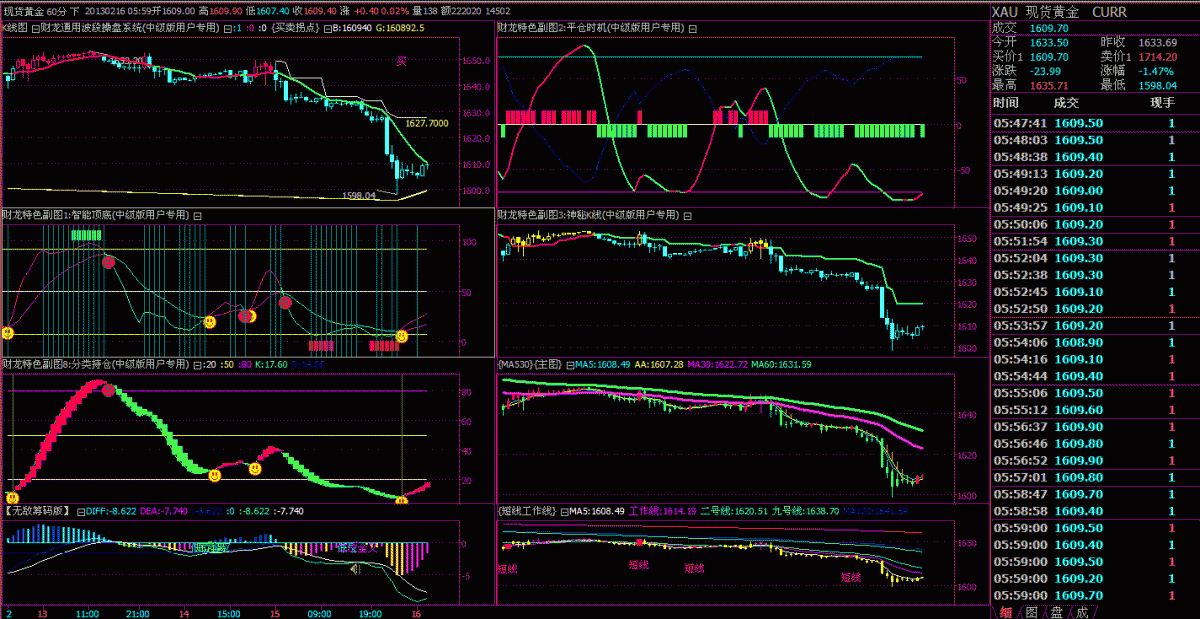Collapse the 财龙特色副图1:智能顶底 indicator box
The height and width of the screenshot is (619, 1200).
click(197, 215)
